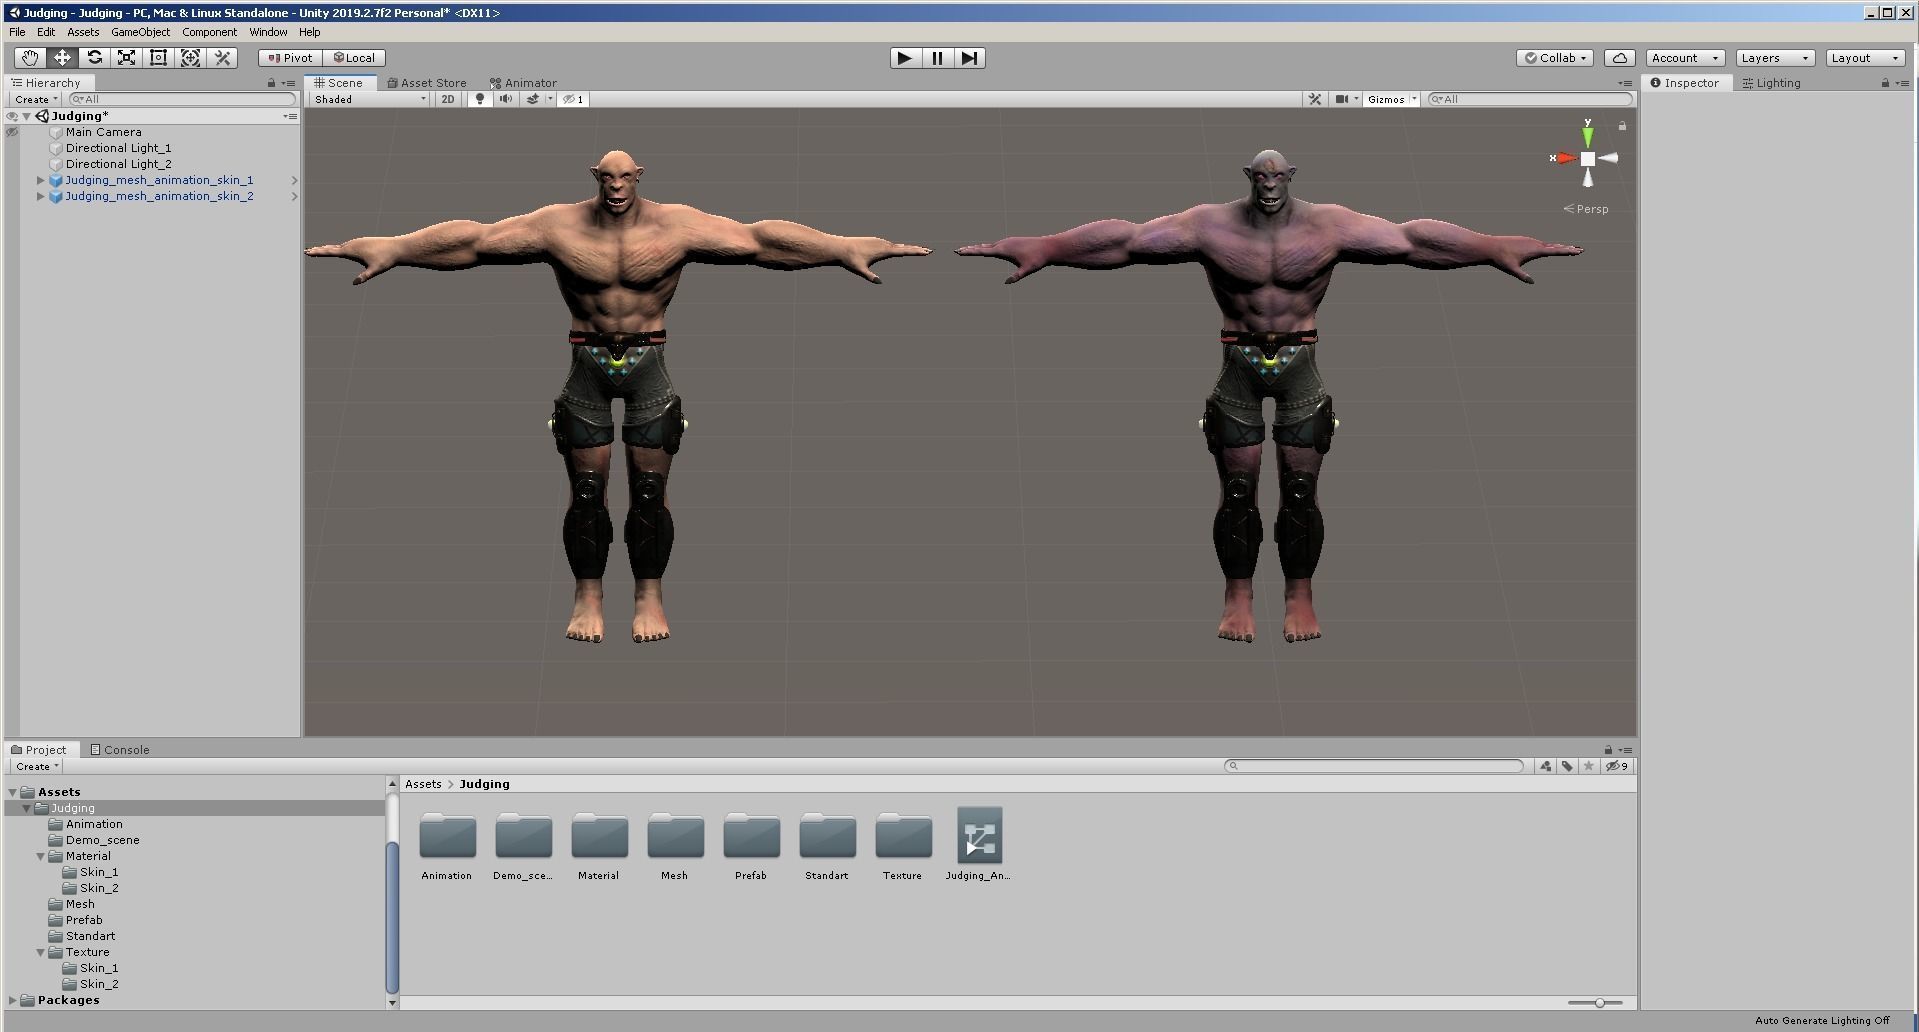Lock the Hierarchy panel
The width and height of the screenshot is (1919, 1032).
coord(271,83)
